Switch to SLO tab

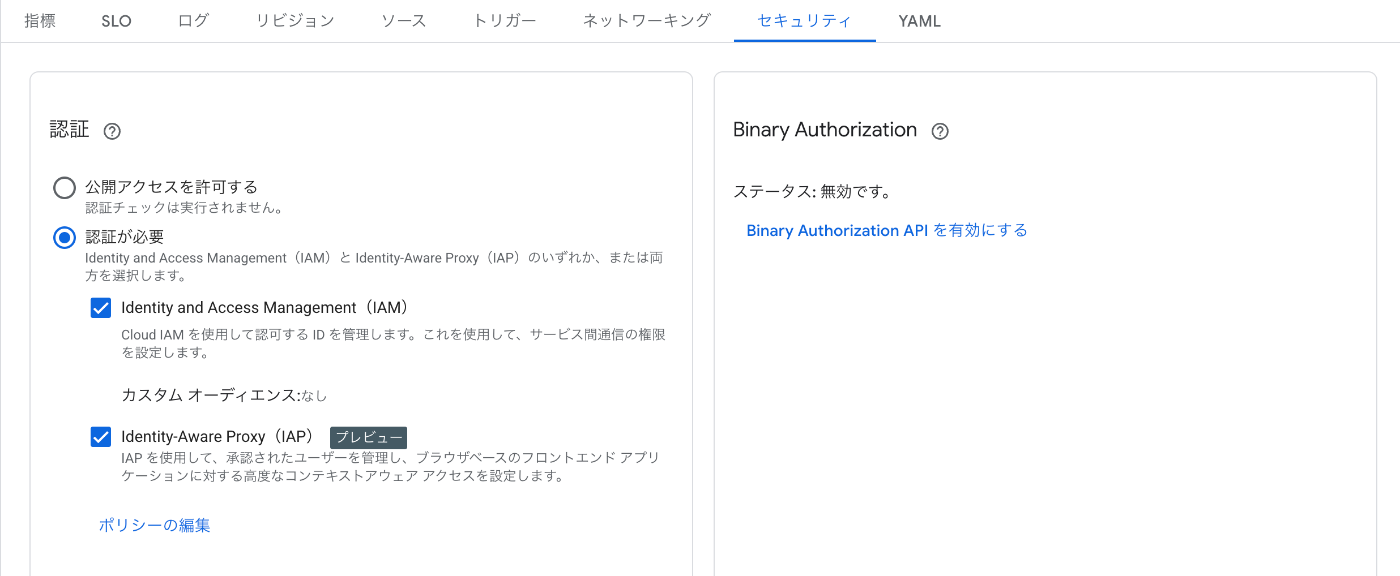[117, 21]
